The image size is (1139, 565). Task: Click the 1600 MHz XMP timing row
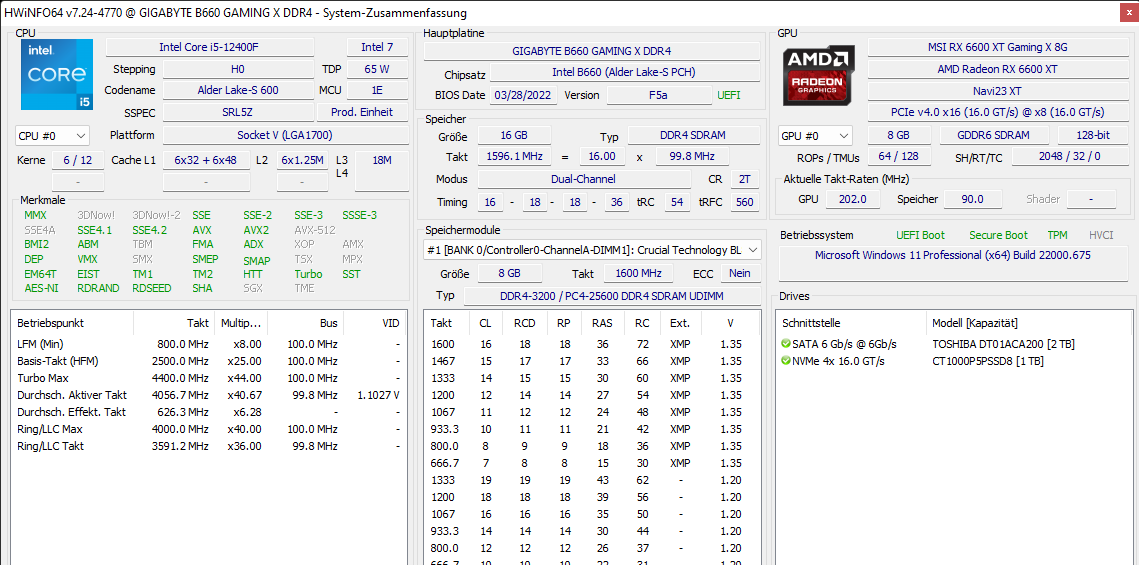(591, 344)
